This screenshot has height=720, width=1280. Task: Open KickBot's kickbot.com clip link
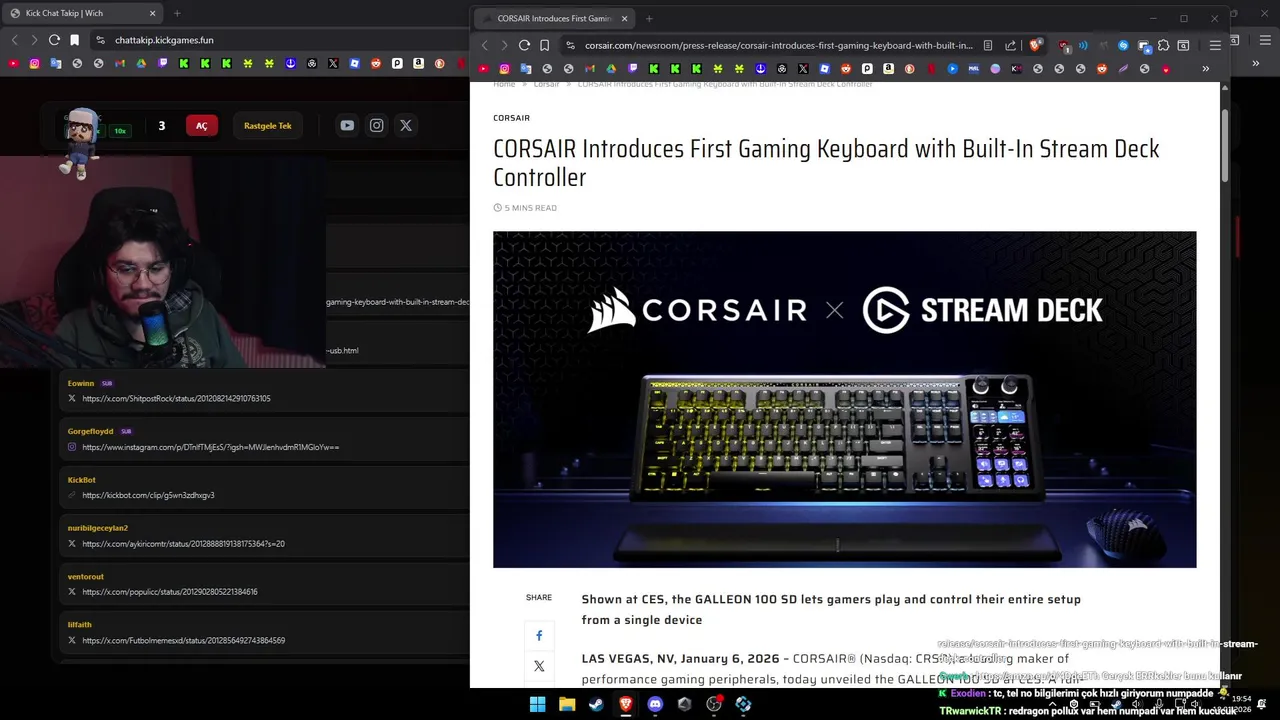point(148,495)
